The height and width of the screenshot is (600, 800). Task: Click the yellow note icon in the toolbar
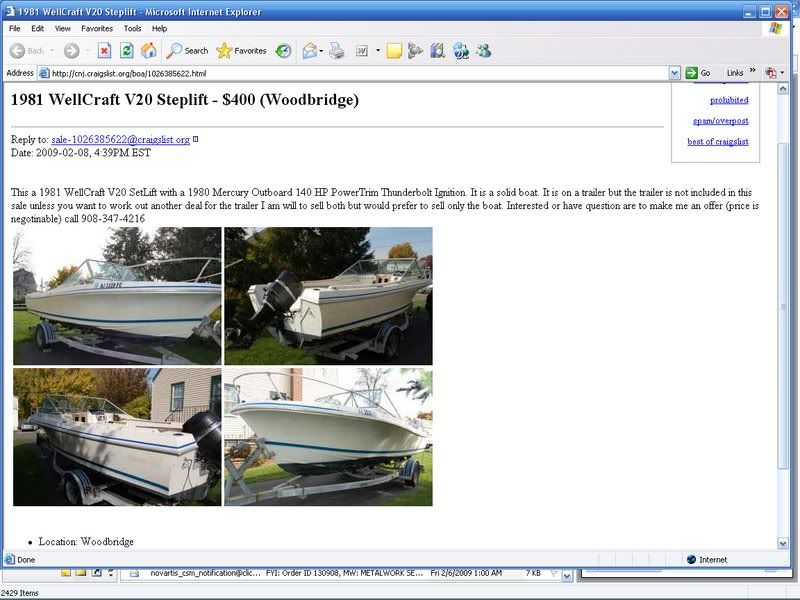click(394, 51)
